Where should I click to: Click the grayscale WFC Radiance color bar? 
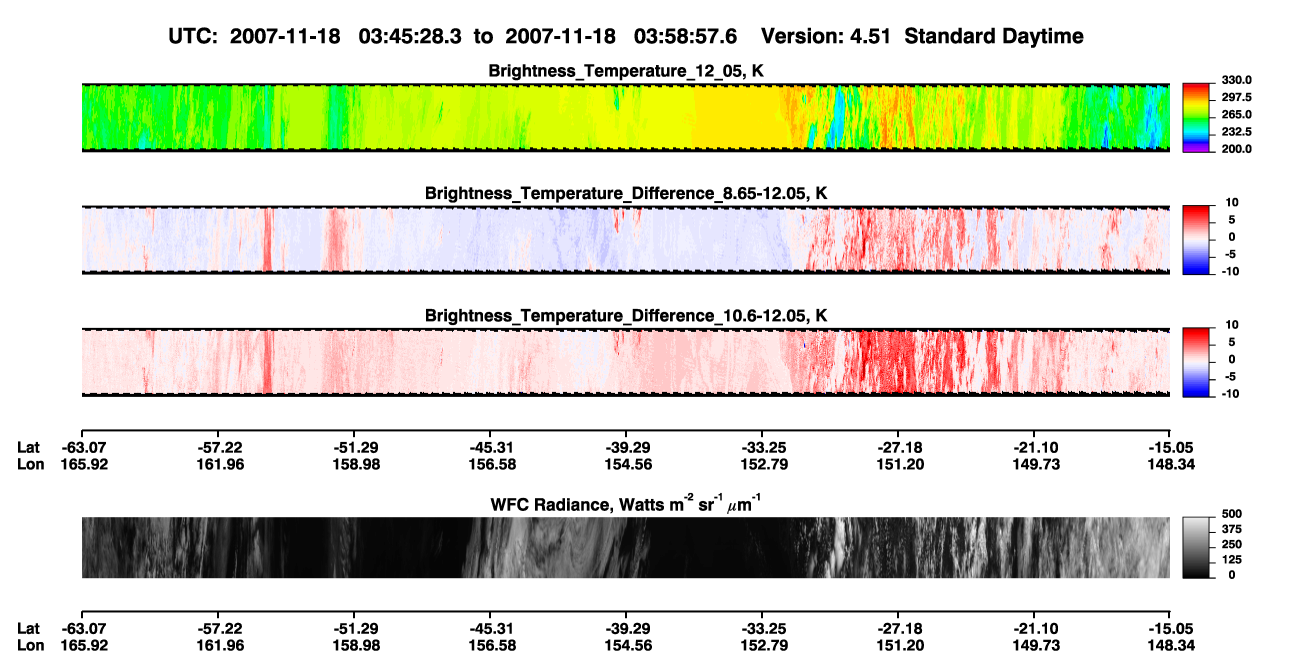coord(1198,548)
